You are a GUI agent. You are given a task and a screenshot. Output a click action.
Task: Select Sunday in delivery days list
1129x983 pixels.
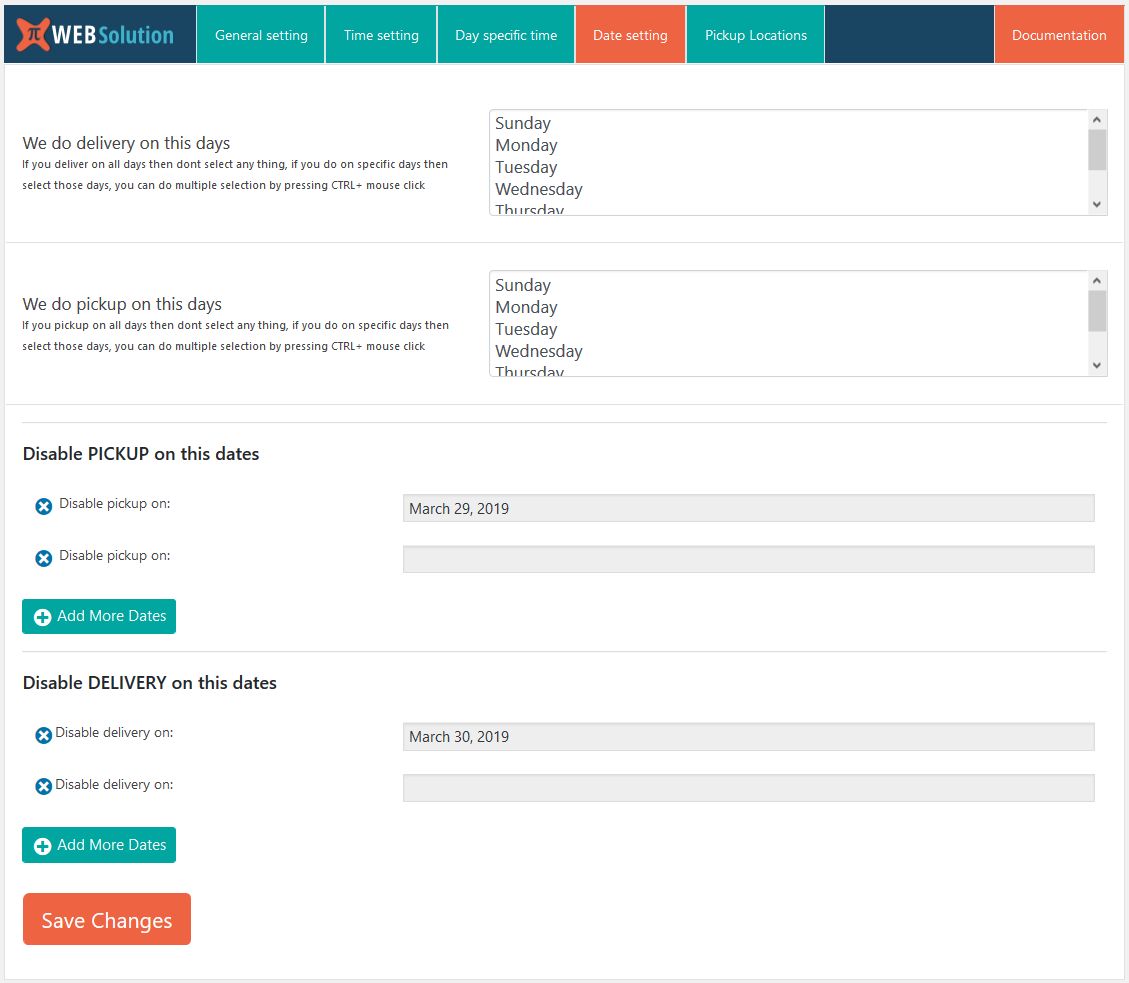(523, 123)
